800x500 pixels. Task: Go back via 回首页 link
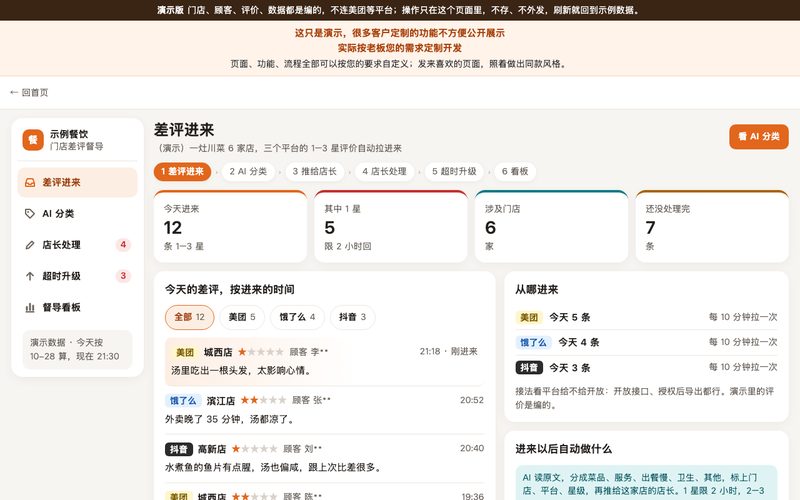pyautogui.click(x=29, y=92)
